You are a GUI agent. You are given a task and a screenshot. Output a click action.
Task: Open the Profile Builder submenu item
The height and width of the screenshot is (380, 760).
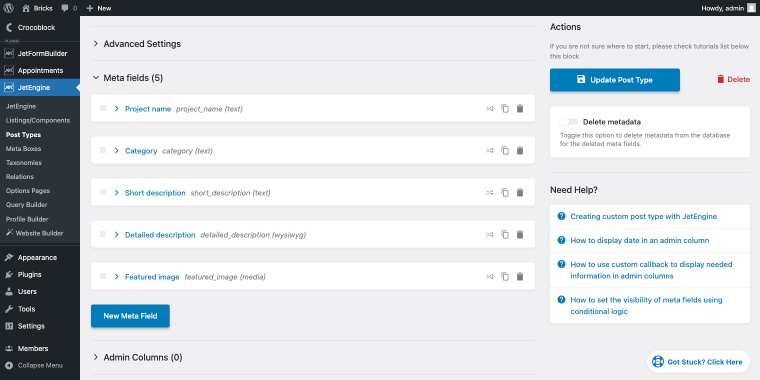27,219
